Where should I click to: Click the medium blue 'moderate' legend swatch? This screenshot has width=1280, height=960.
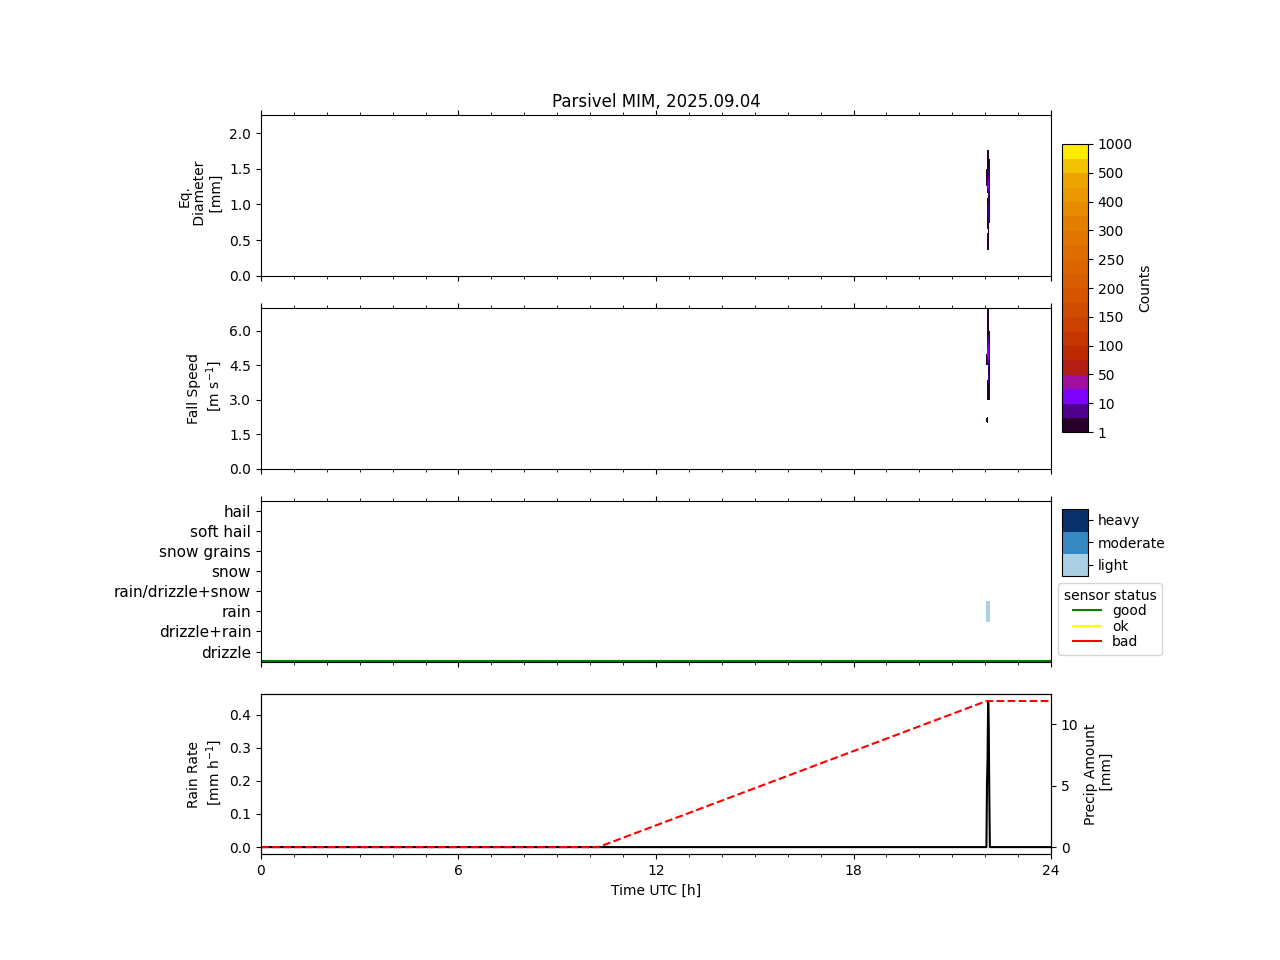(x=1075, y=543)
